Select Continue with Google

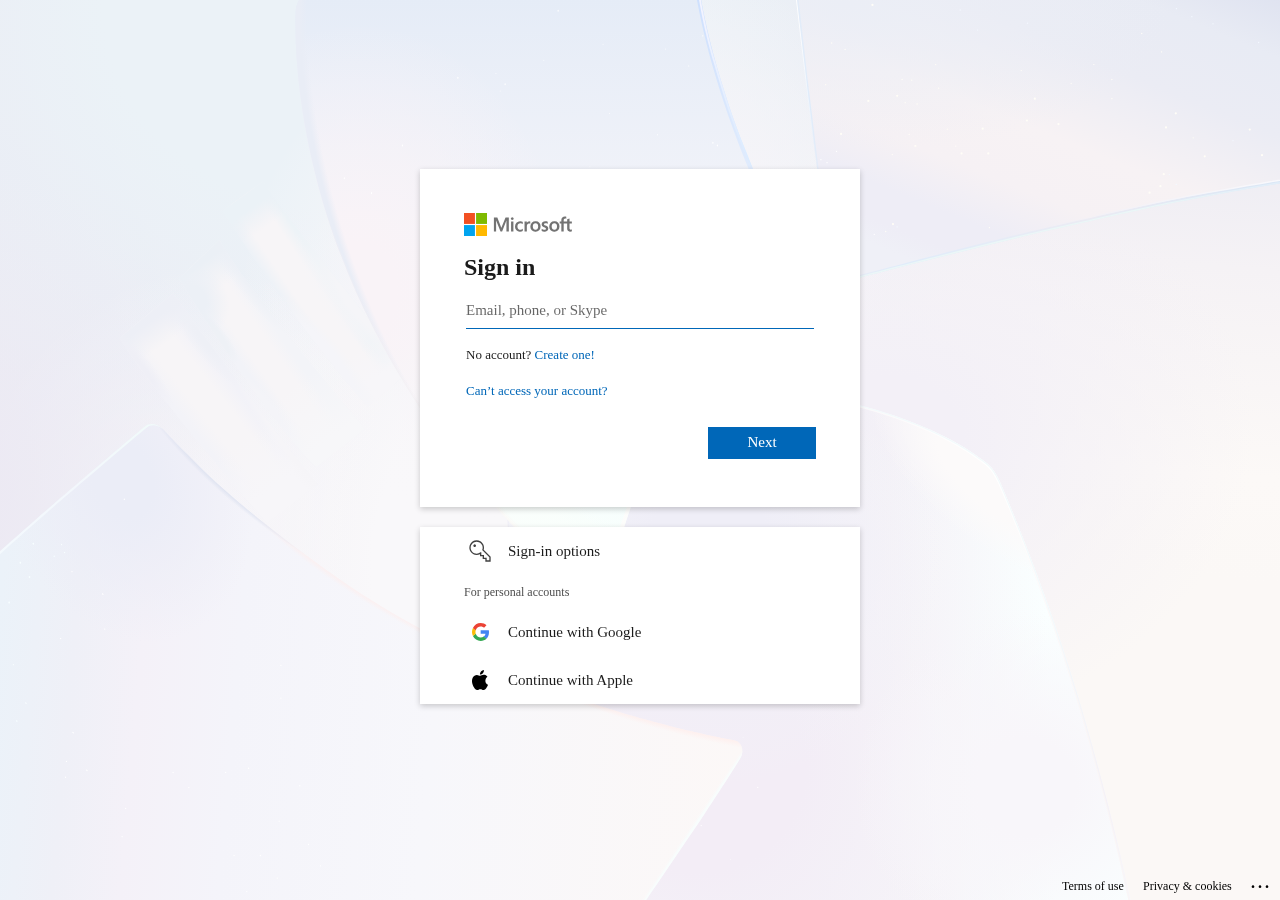tap(640, 632)
